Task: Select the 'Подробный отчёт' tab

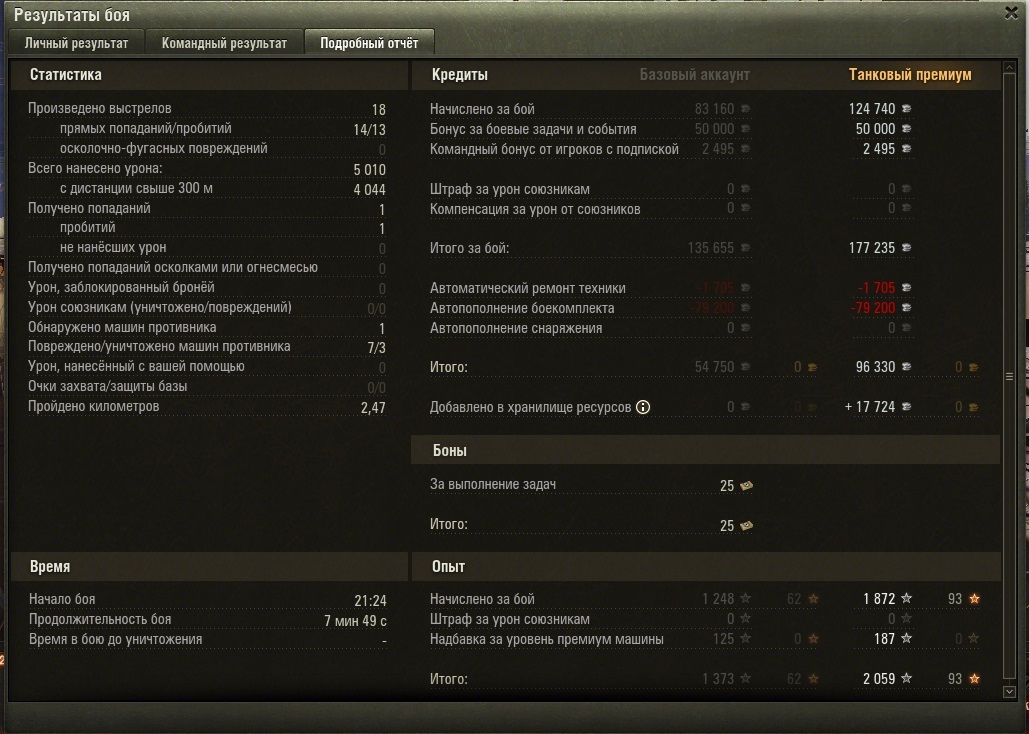Action: pyautogui.click(x=369, y=43)
